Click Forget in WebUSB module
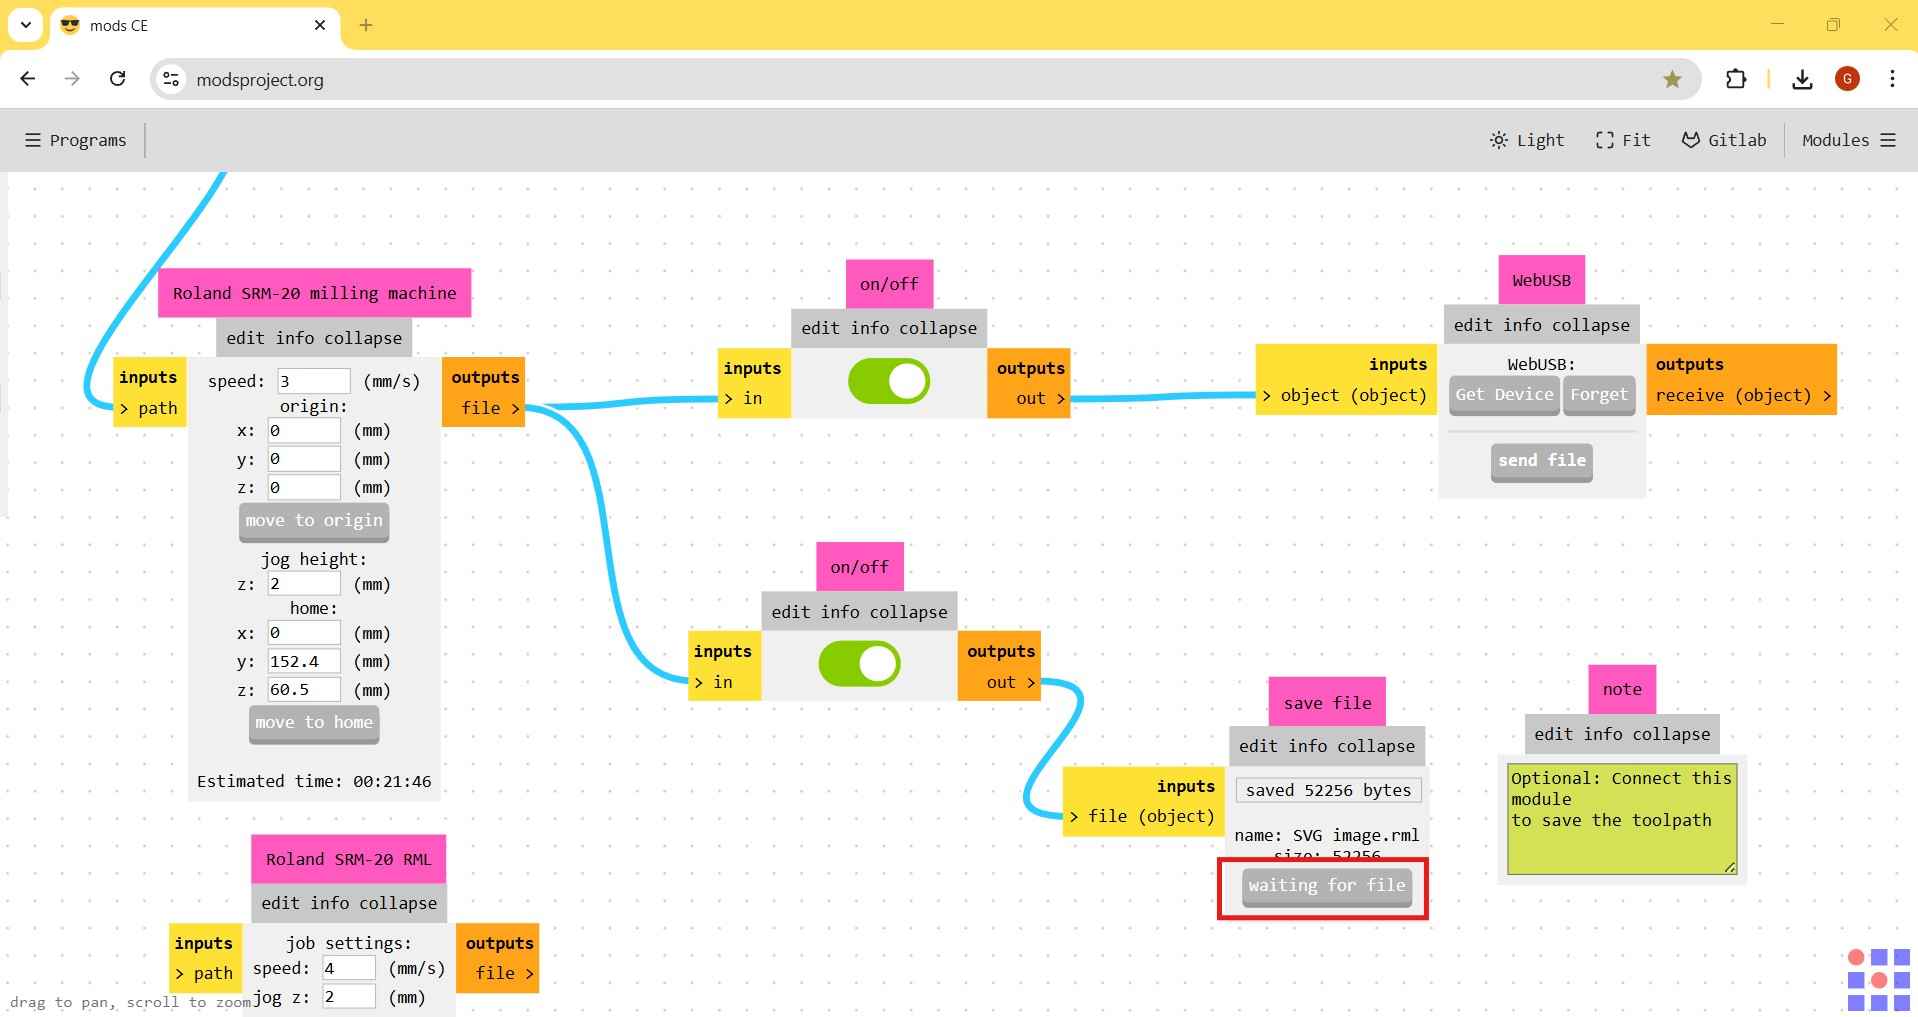Viewport: 1918px width, 1017px height. (x=1599, y=395)
